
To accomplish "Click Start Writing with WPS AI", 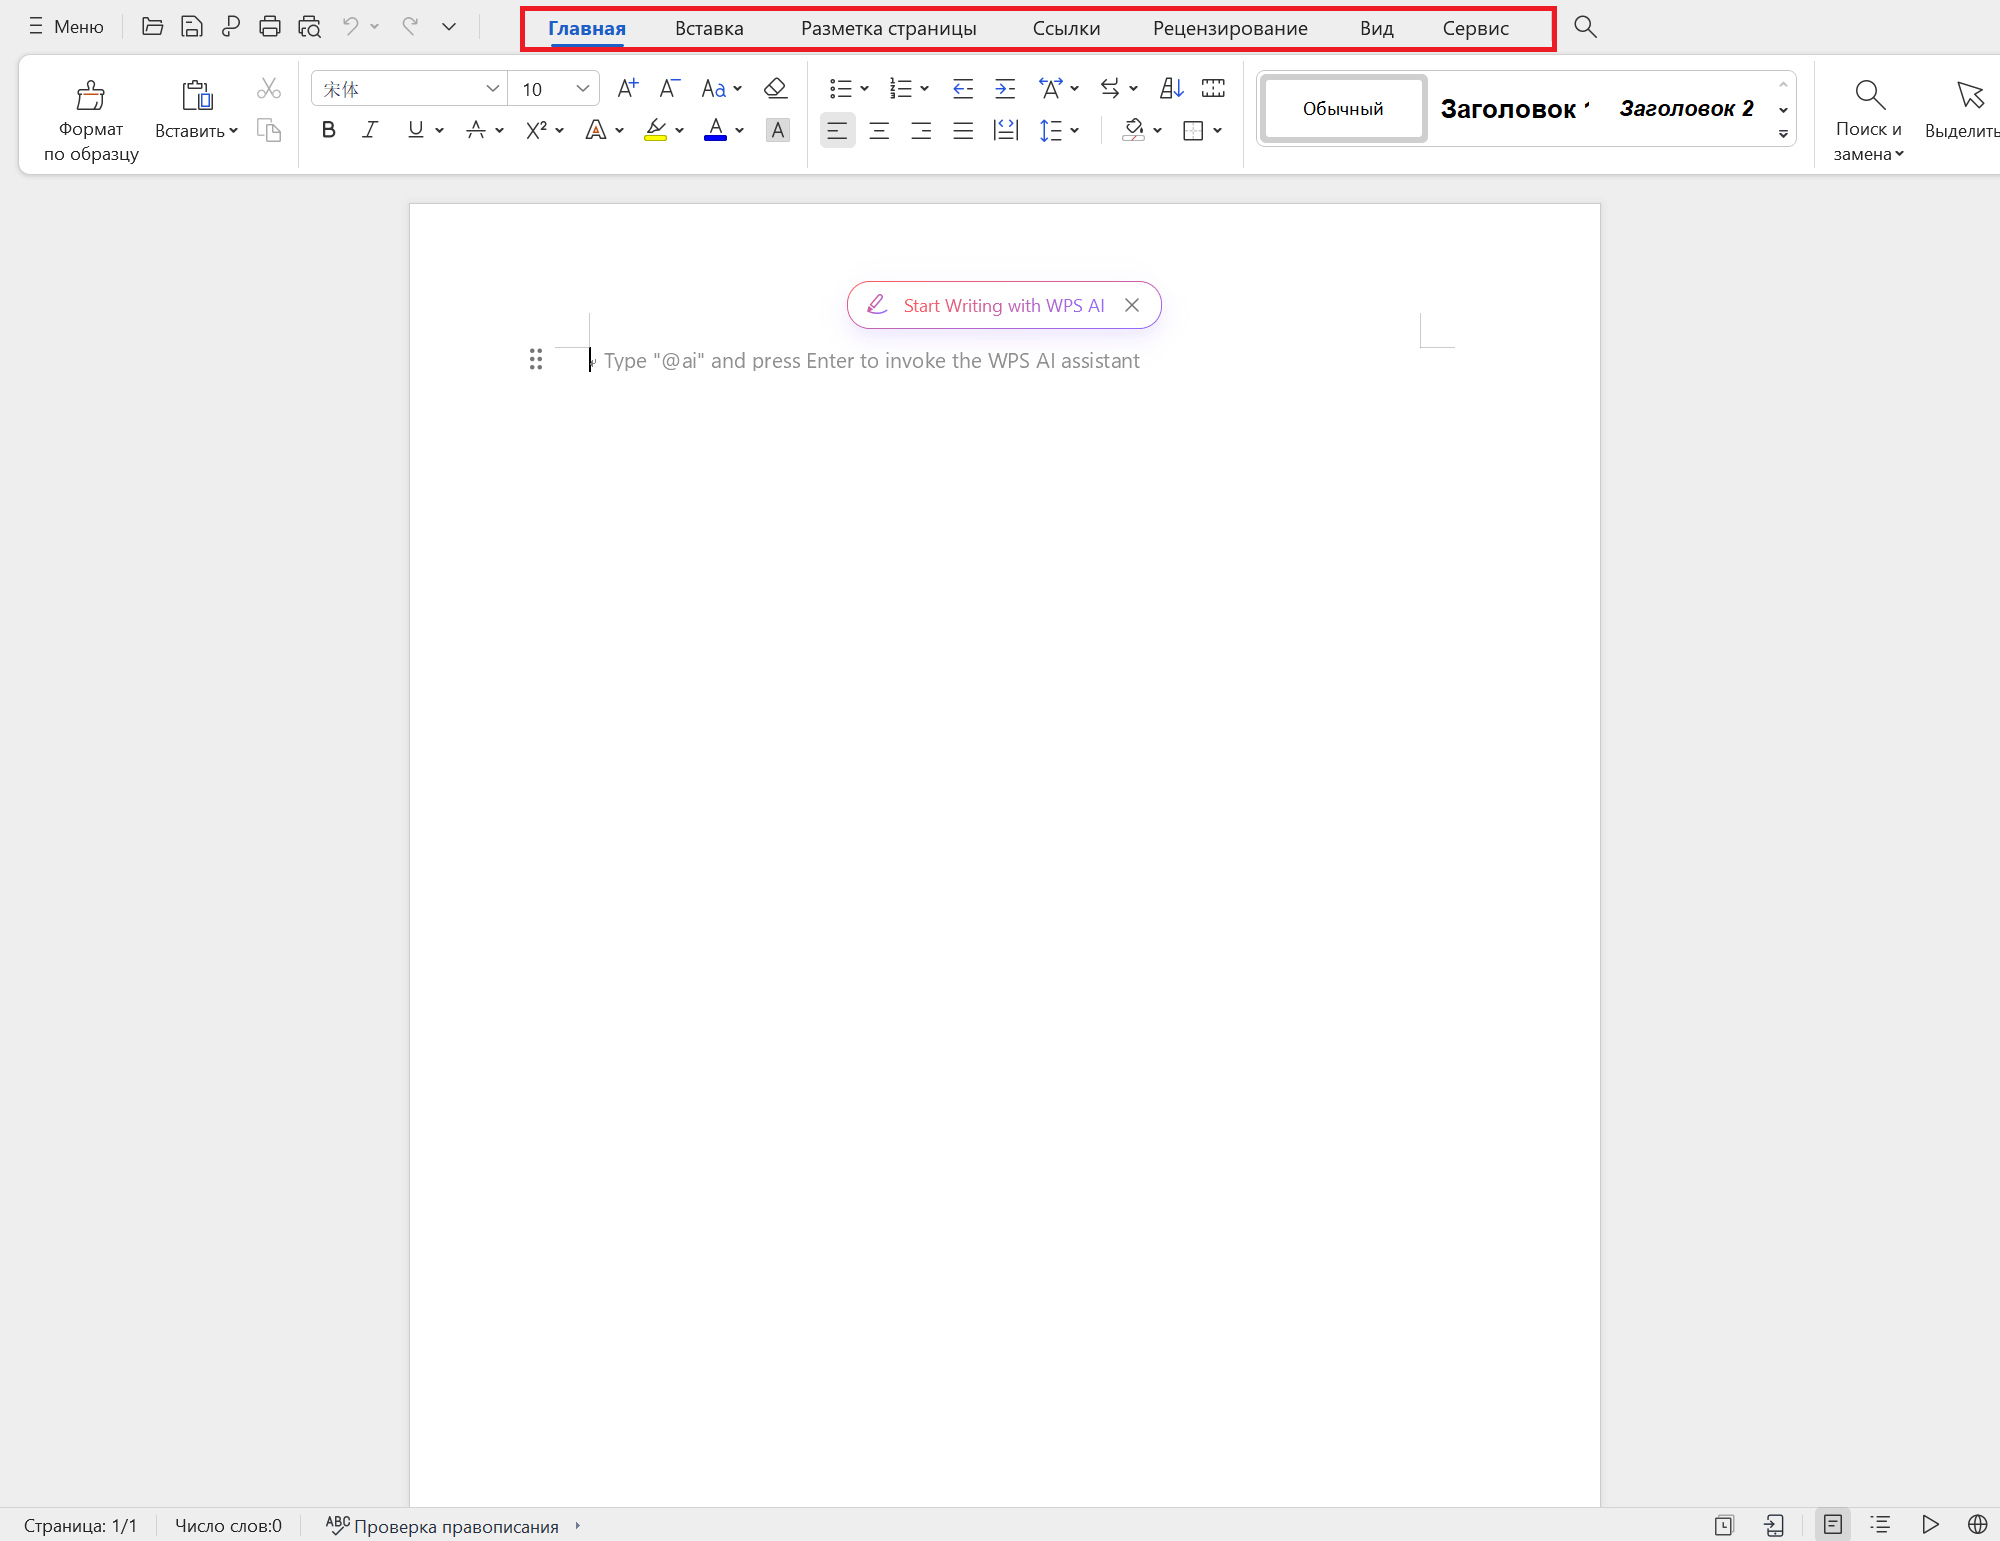I will [1004, 305].
